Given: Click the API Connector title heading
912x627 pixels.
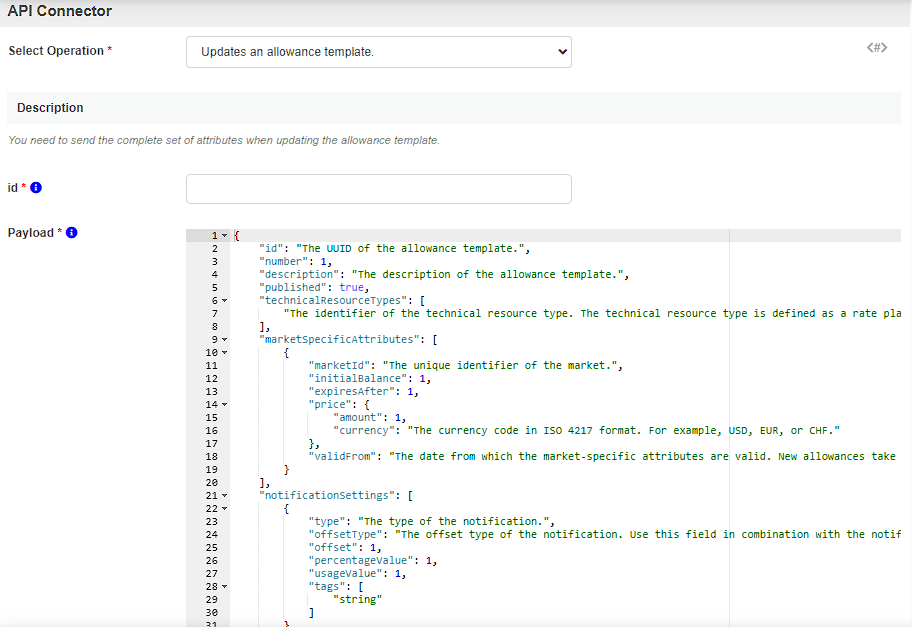Looking at the screenshot, I should [x=60, y=12].
